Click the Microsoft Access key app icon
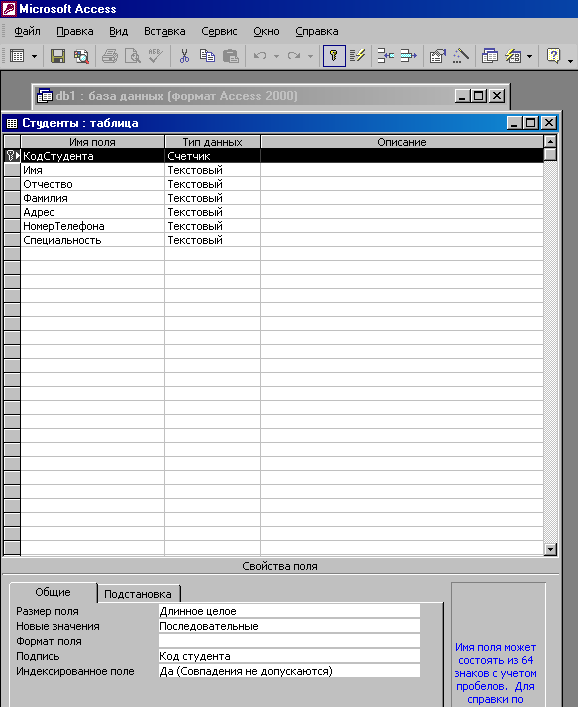 [x=9, y=9]
